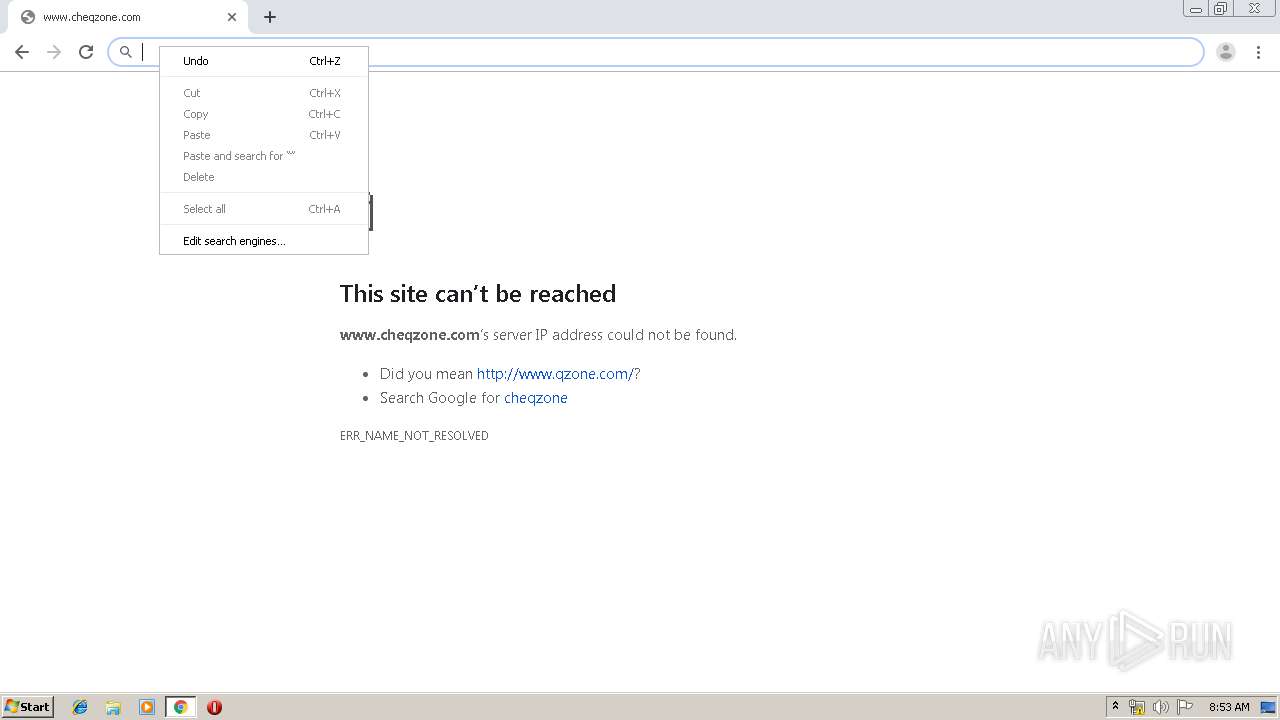Open the red Opera taskbar icon
Screen dimensions: 1280x720
coord(214,707)
